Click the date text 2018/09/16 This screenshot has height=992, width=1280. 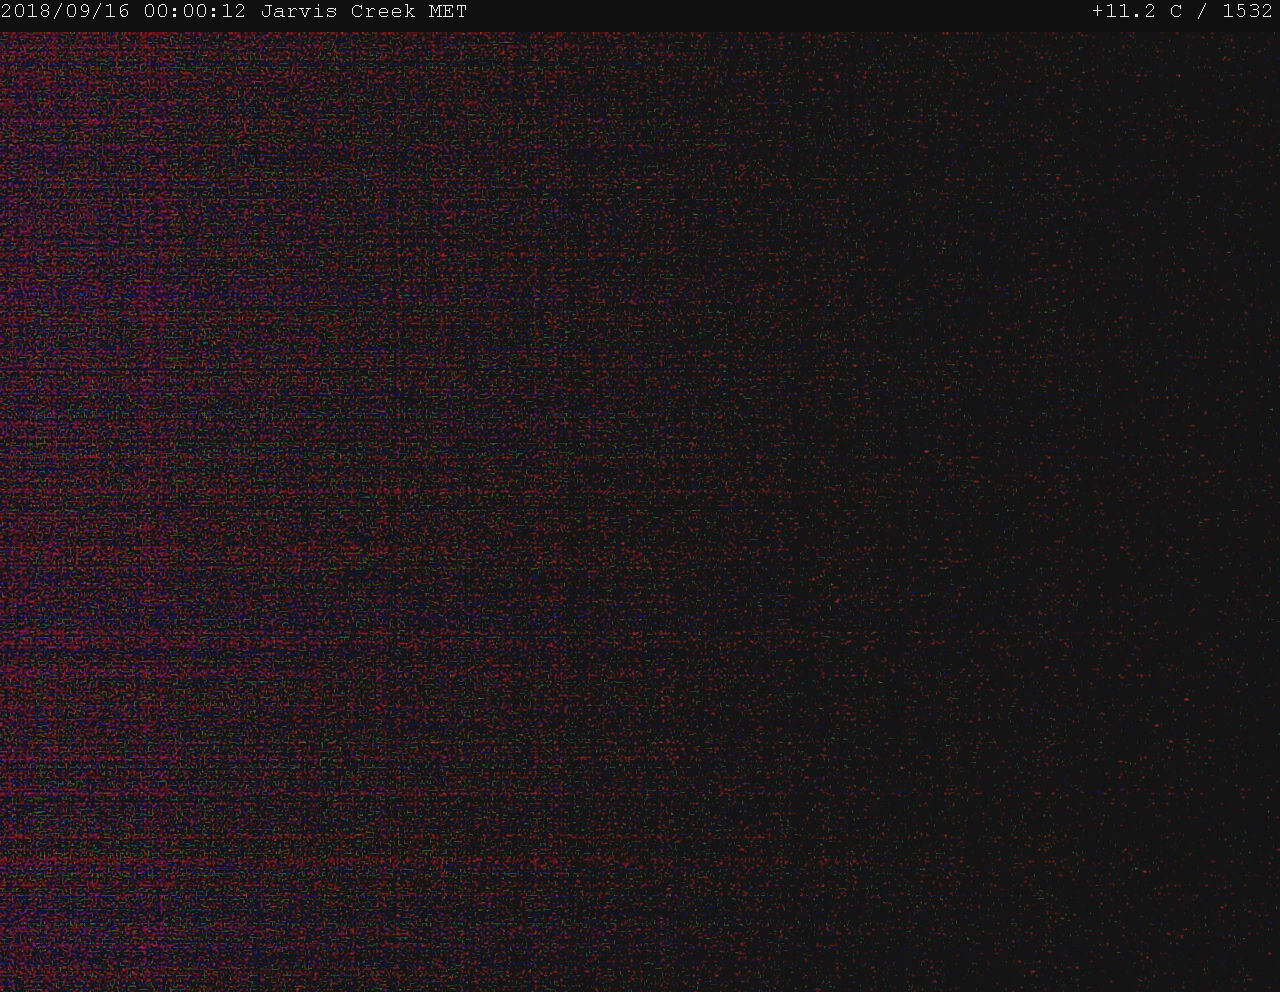(65, 12)
